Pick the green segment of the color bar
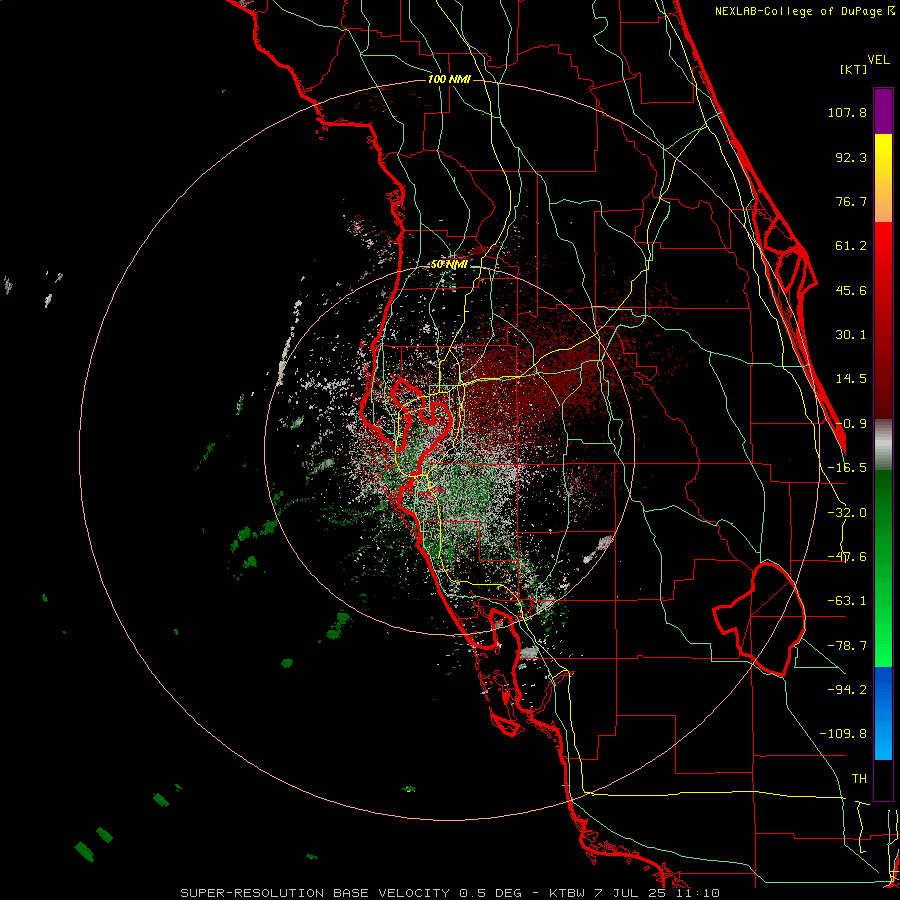Screen dimensions: 900x900 pos(883,568)
